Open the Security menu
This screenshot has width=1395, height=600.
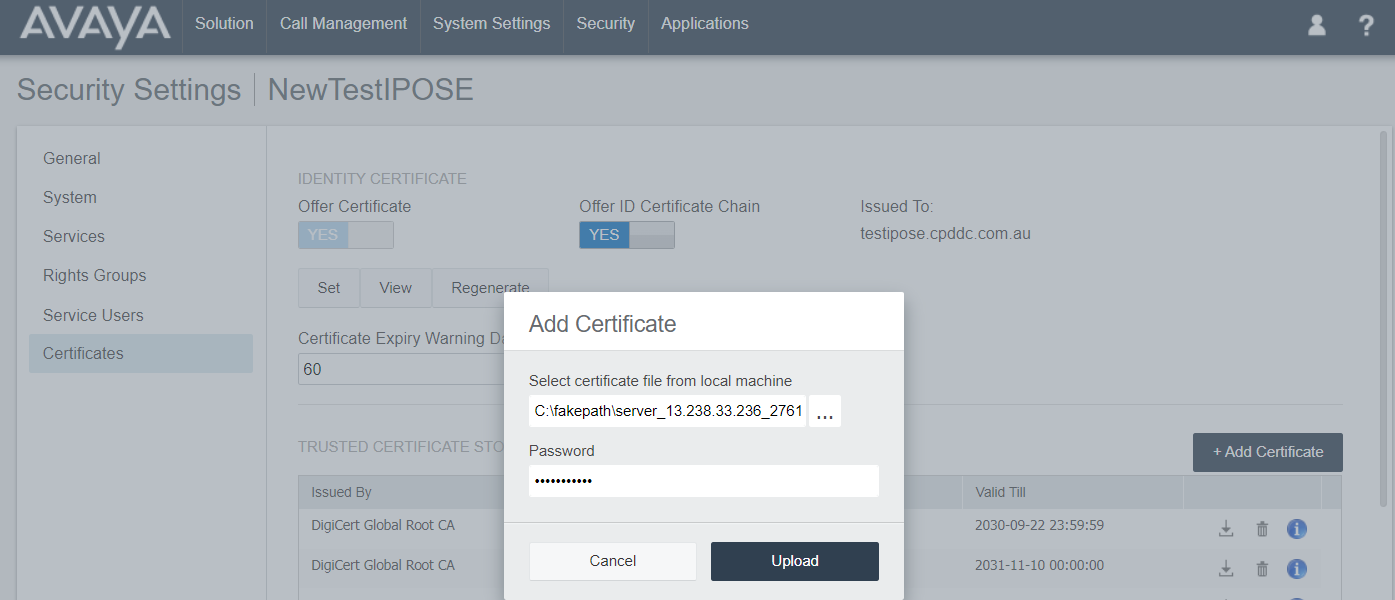[x=605, y=24]
